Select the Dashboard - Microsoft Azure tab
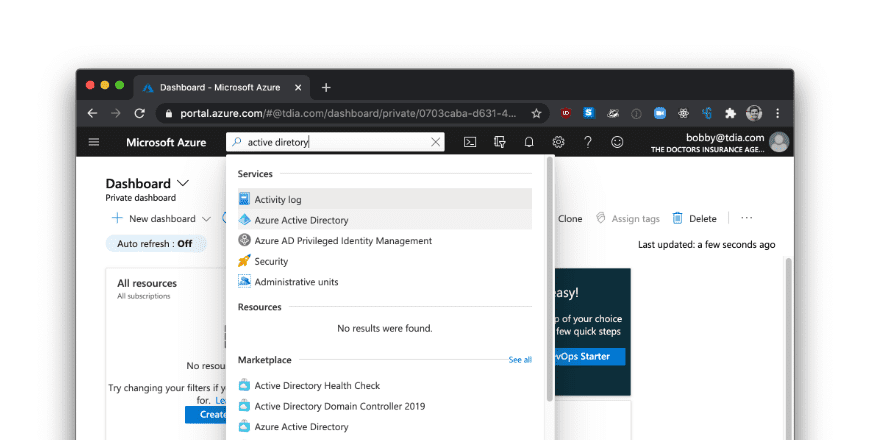Image resolution: width=870 pixels, height=440 pixels. click(221, 88)
